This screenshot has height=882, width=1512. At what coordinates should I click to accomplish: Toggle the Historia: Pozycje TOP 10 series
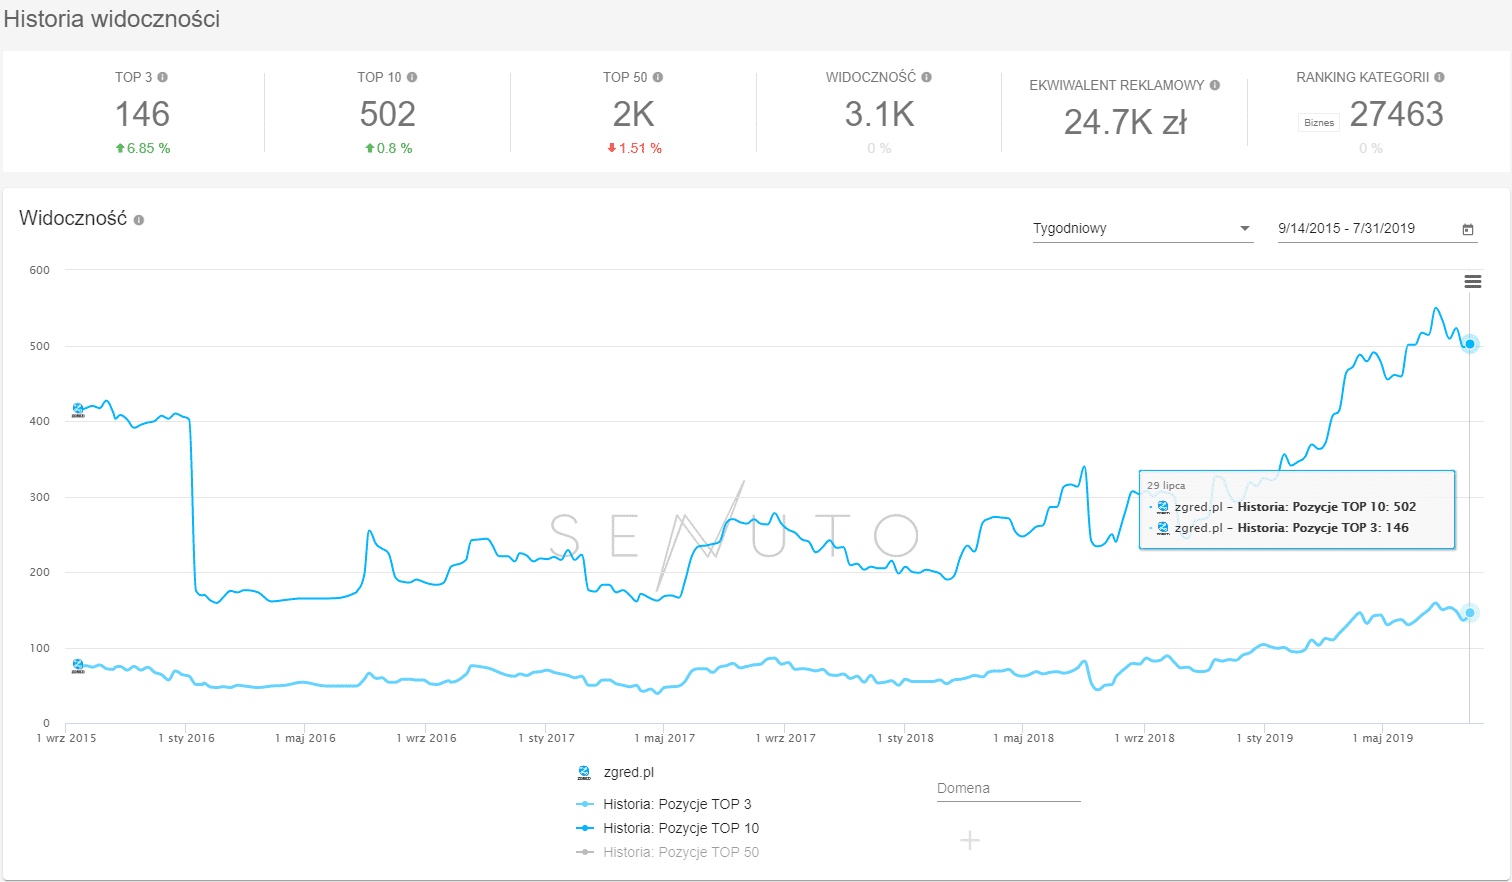680,828
